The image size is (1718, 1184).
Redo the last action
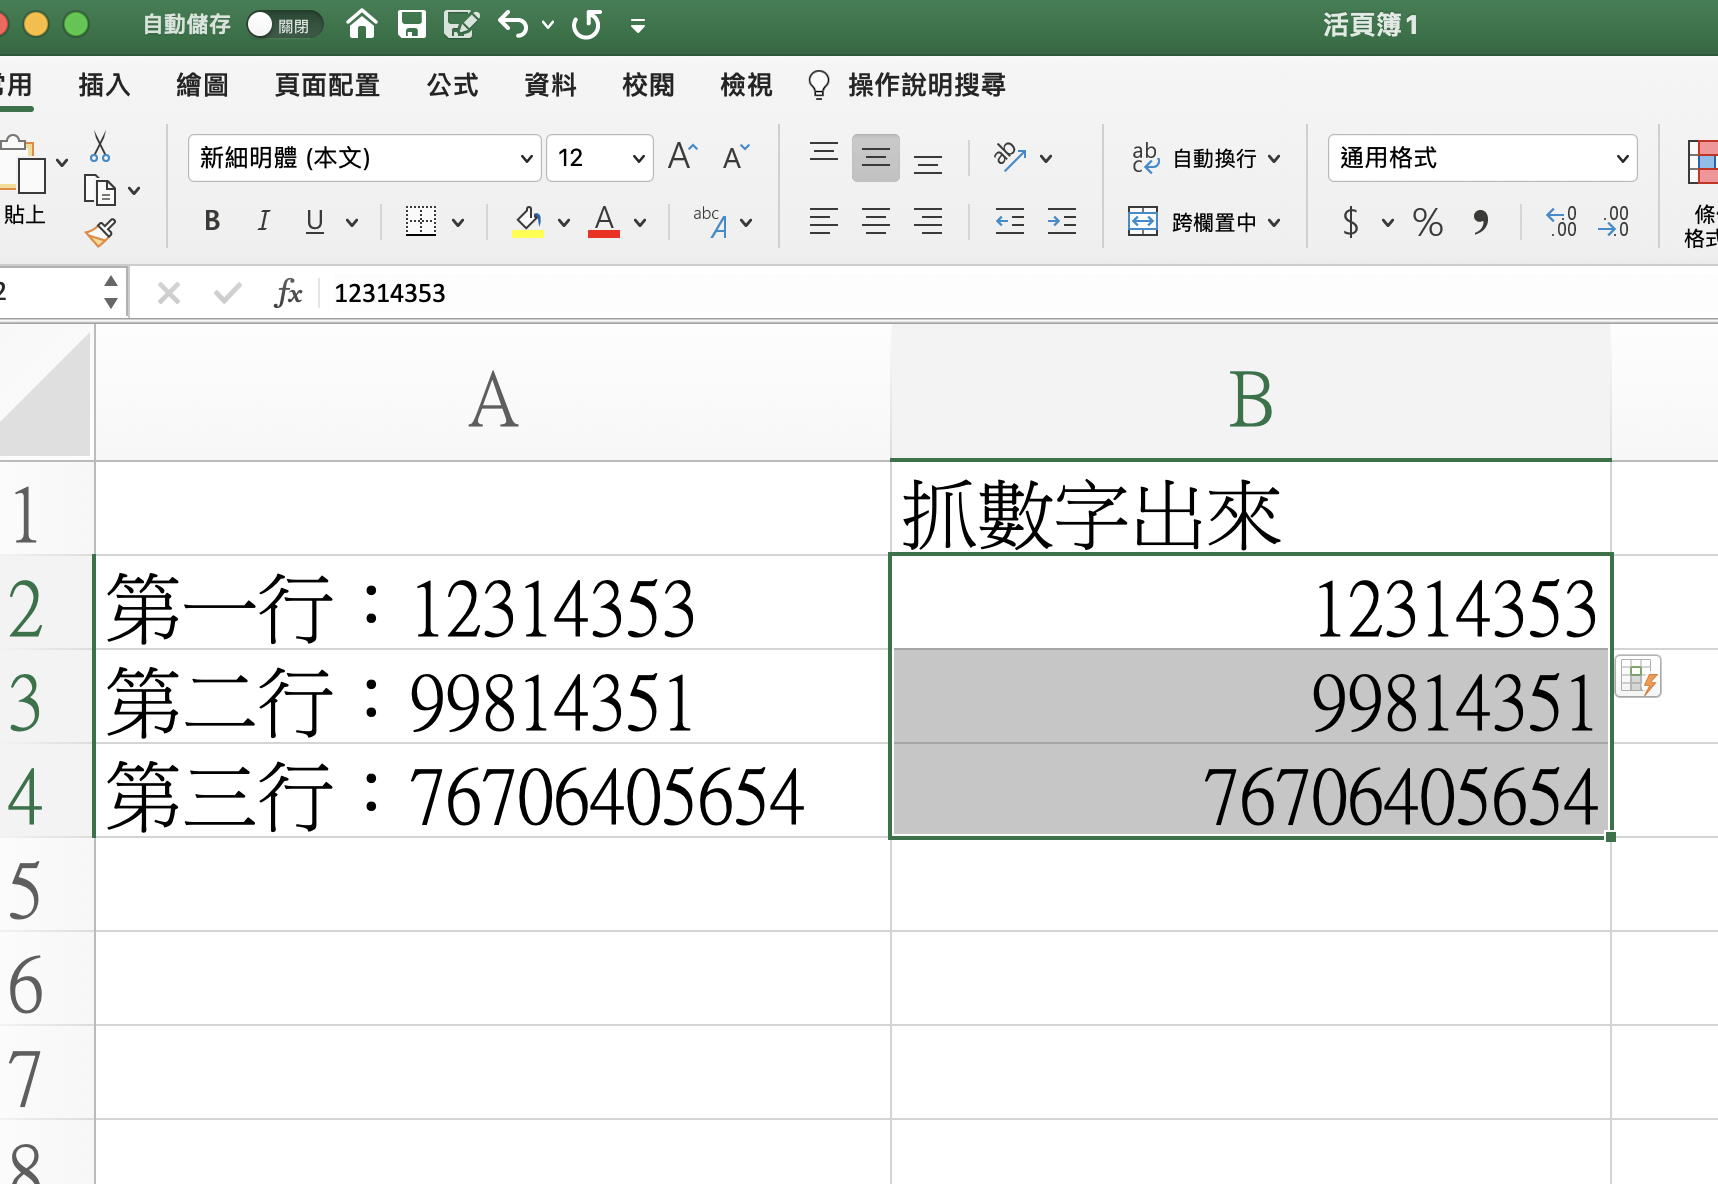[x=587, y=23]
